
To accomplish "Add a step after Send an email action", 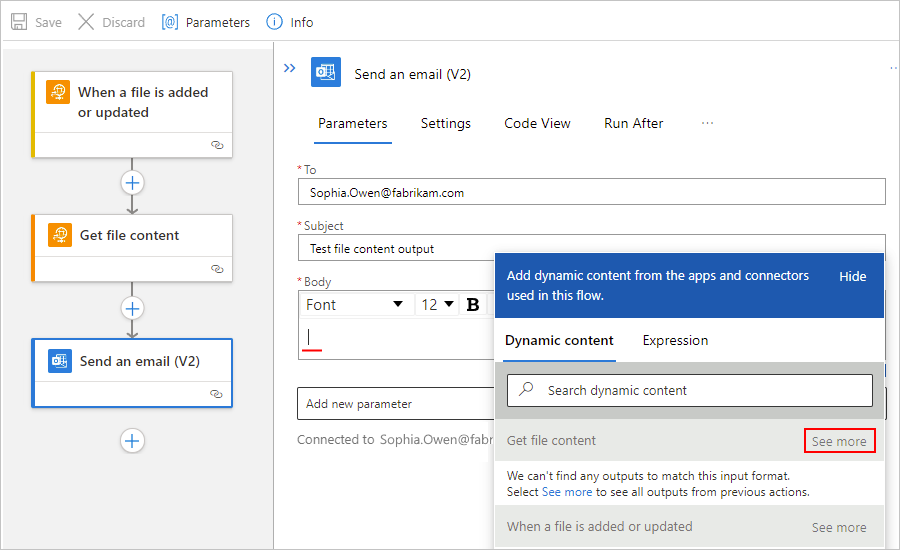I will tap(132, 440).
